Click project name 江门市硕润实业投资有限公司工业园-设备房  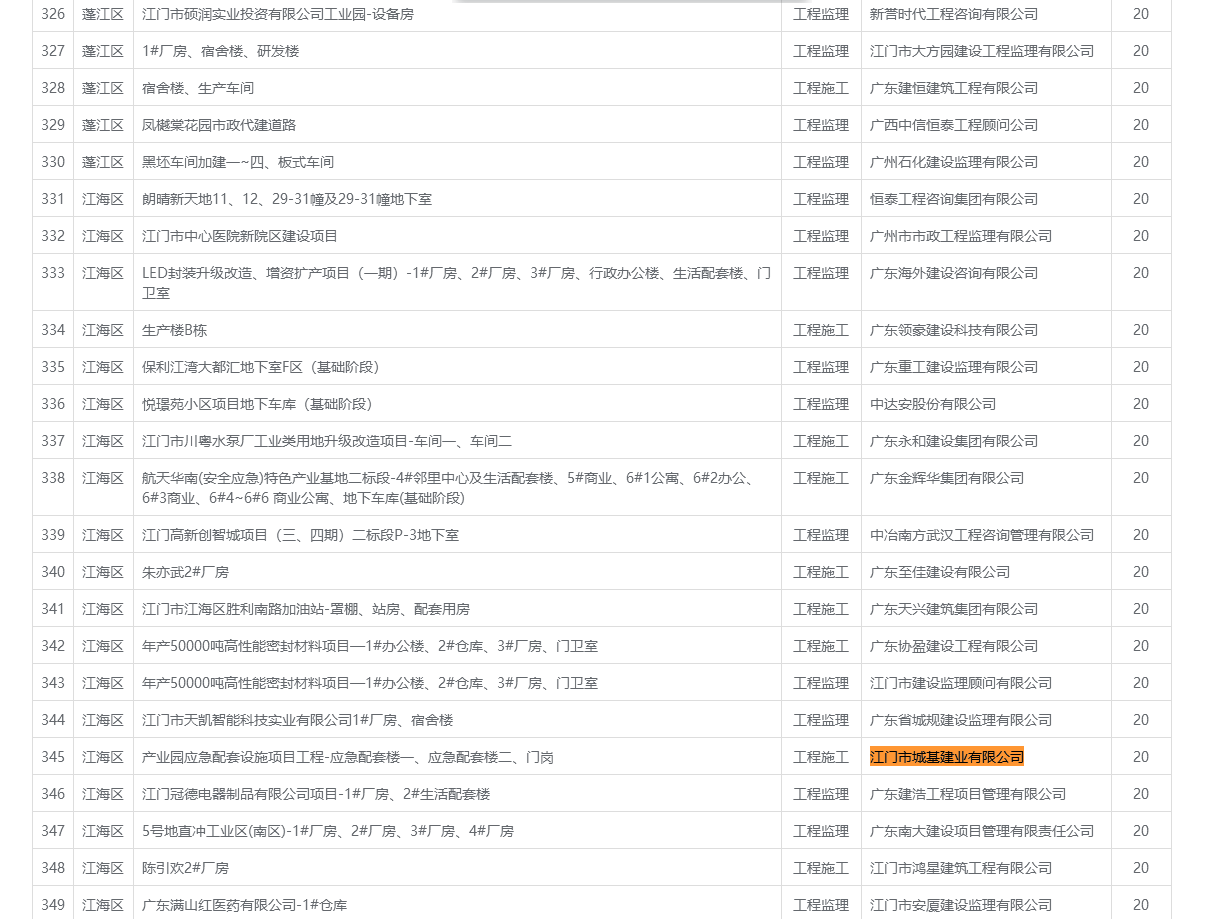[x=278, y=14]
